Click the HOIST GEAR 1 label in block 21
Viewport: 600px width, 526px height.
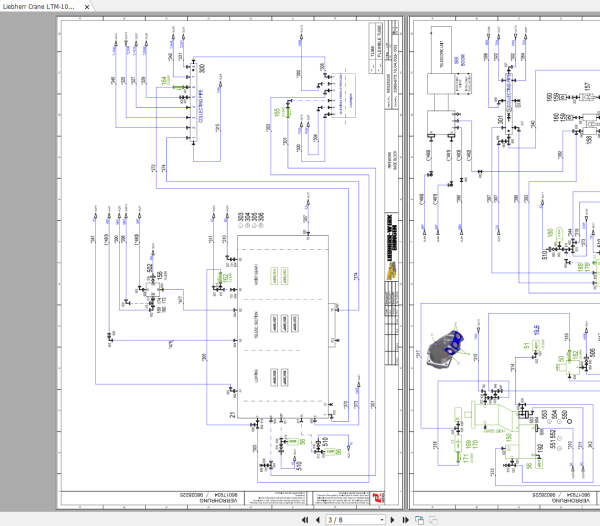[256, 274]
